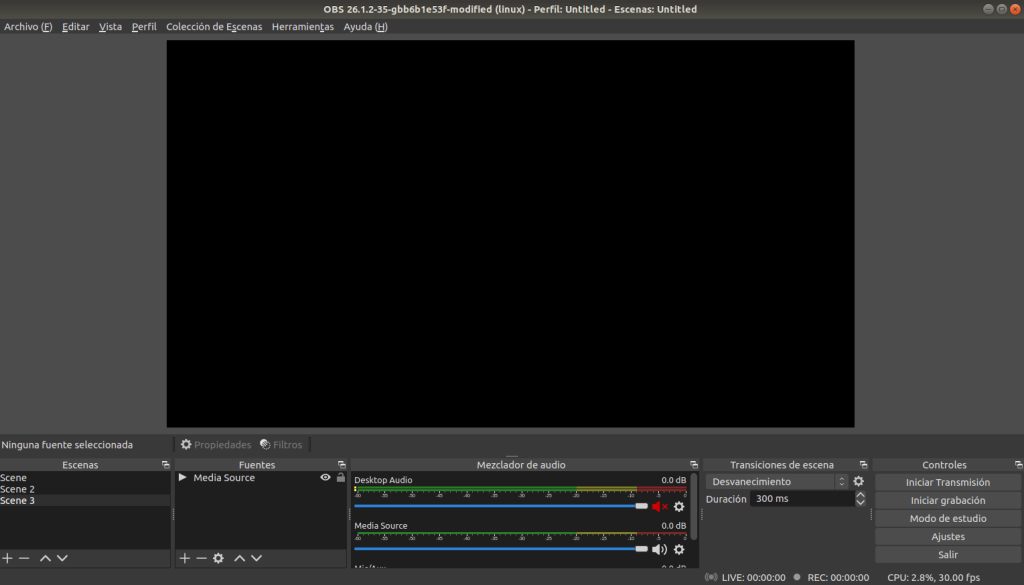Open the Herramientas menu
1024x585 pixels.
point(303,27)
